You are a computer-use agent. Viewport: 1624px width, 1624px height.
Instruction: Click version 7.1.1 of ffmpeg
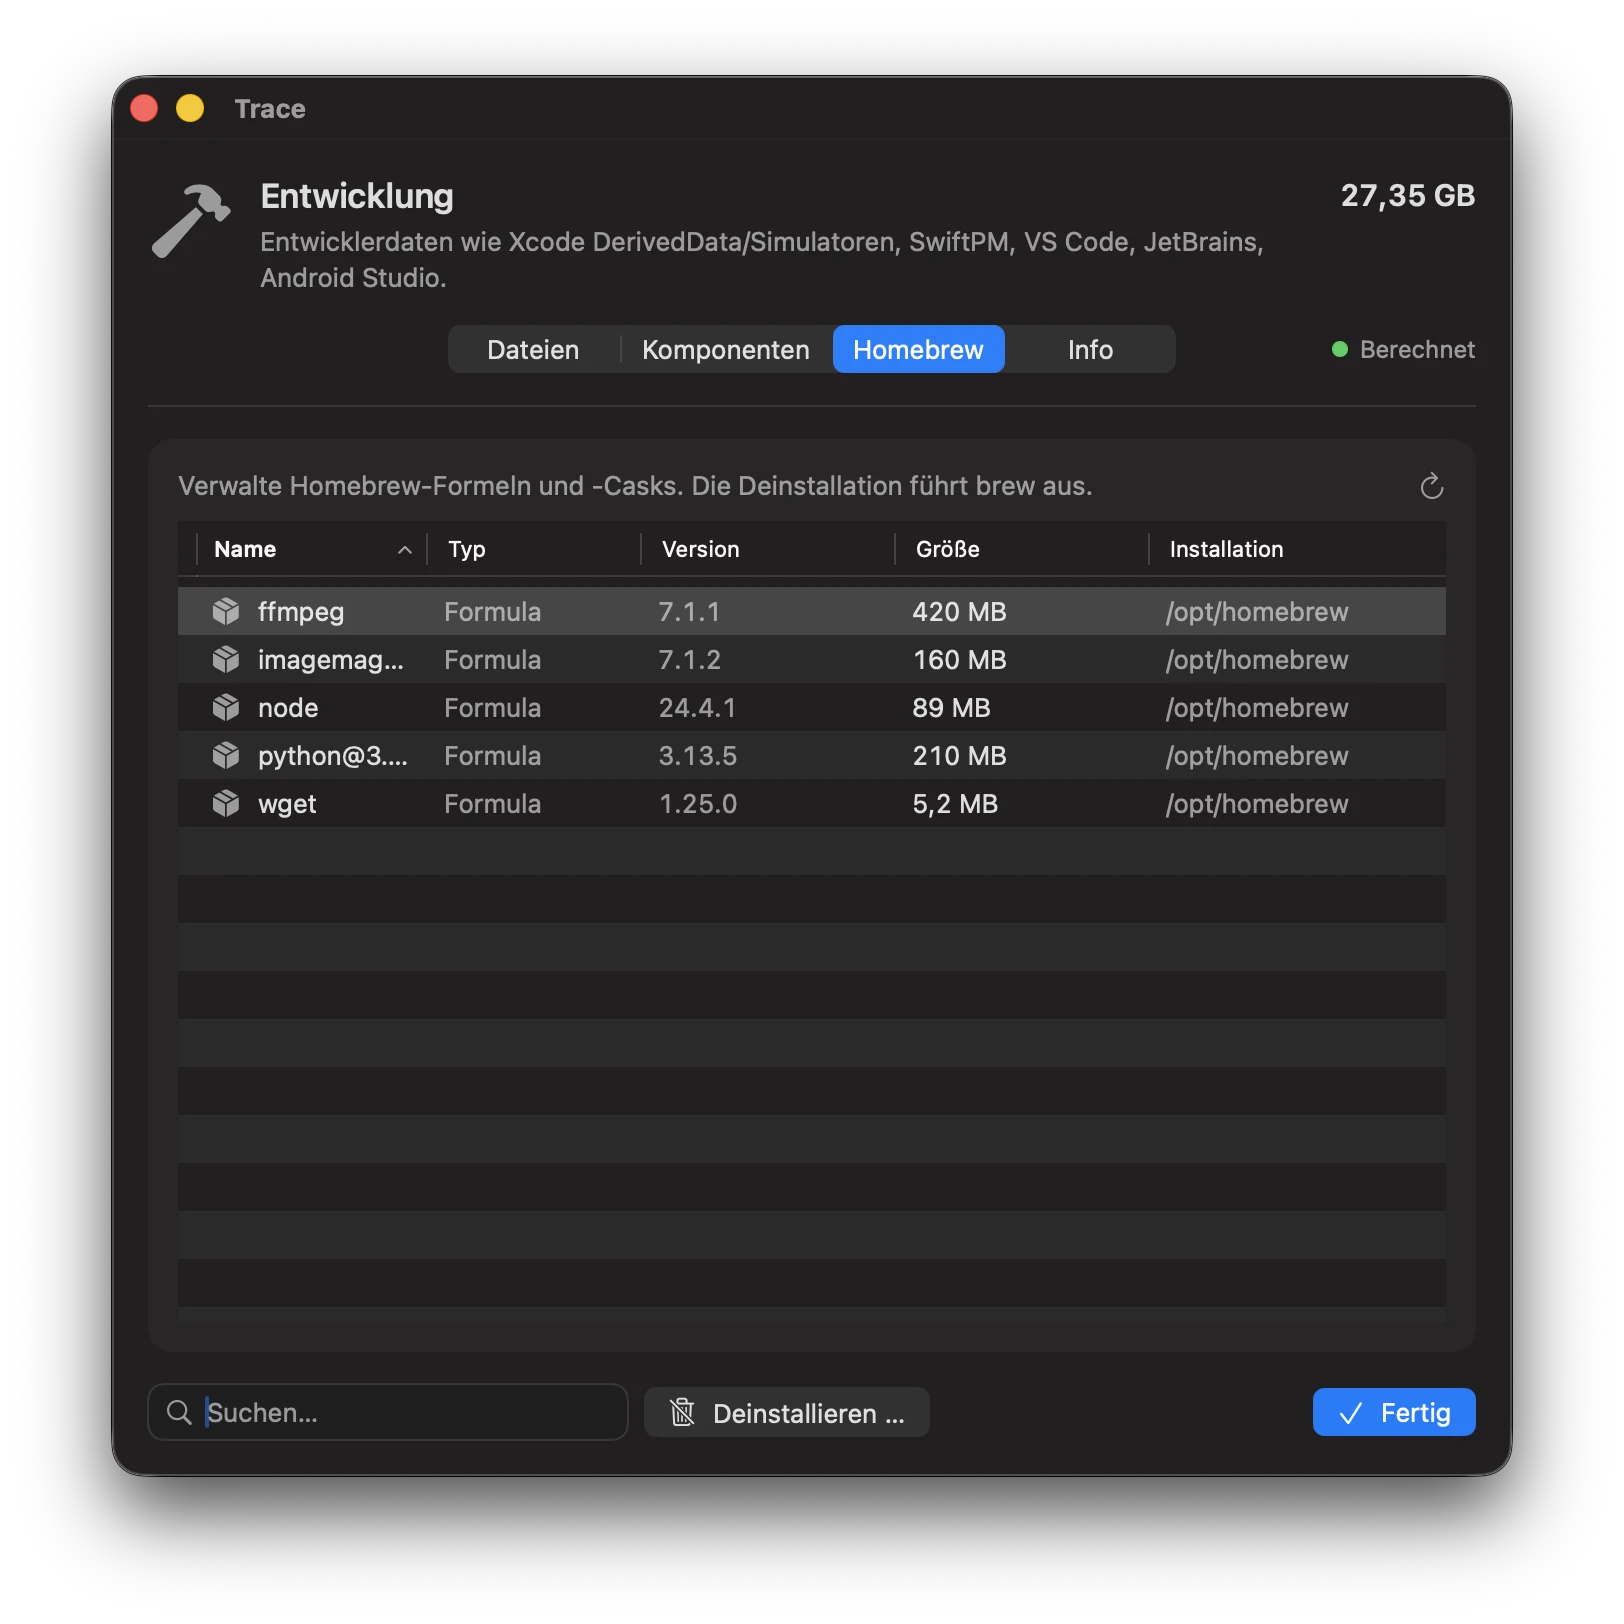point(689,611)
